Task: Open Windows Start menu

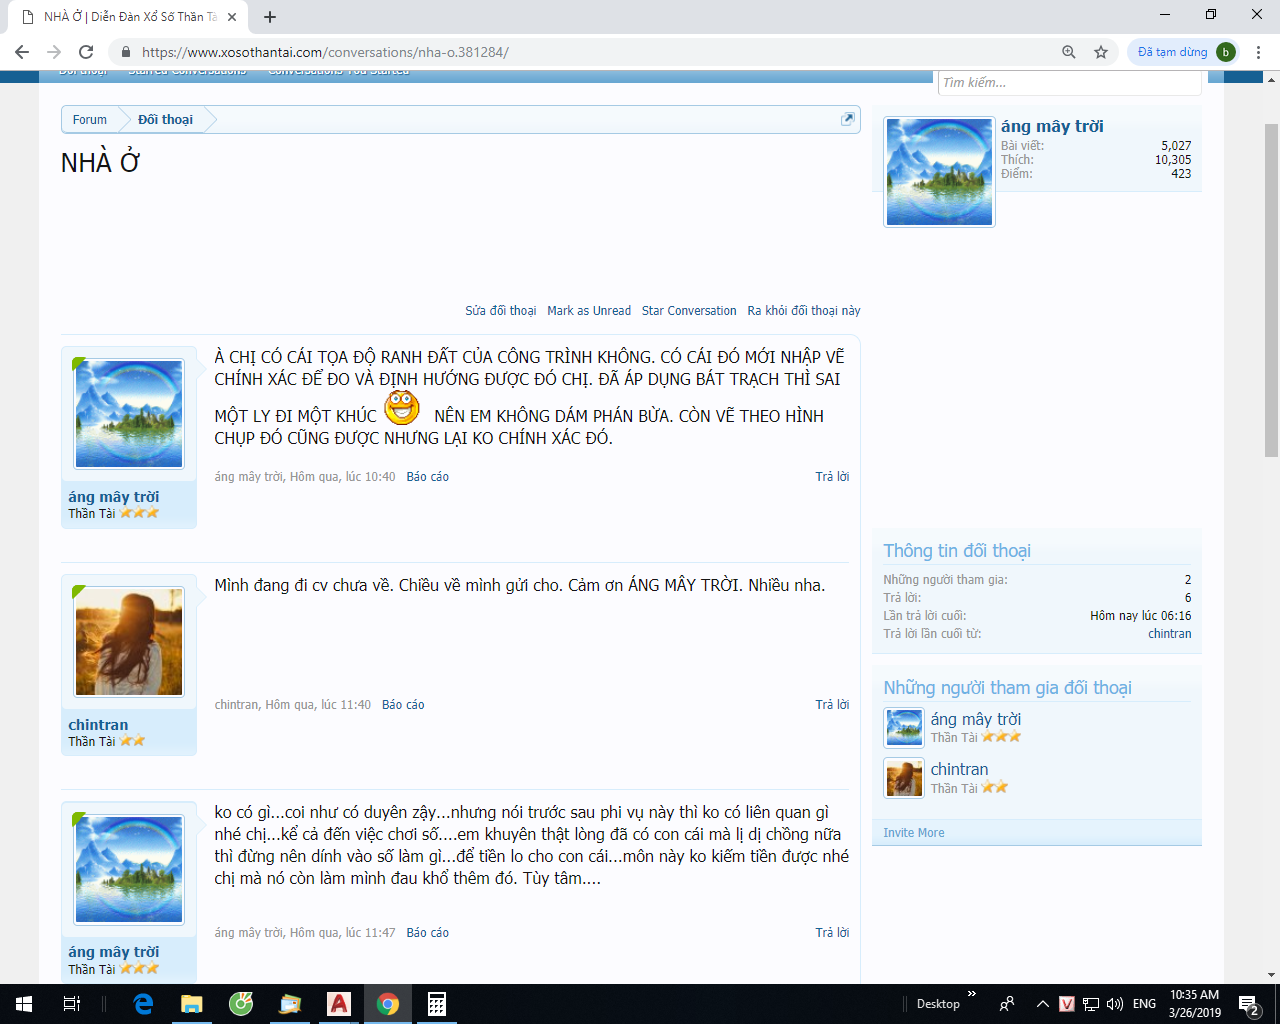Action: pyautogui.click(x=24, y=1004)
